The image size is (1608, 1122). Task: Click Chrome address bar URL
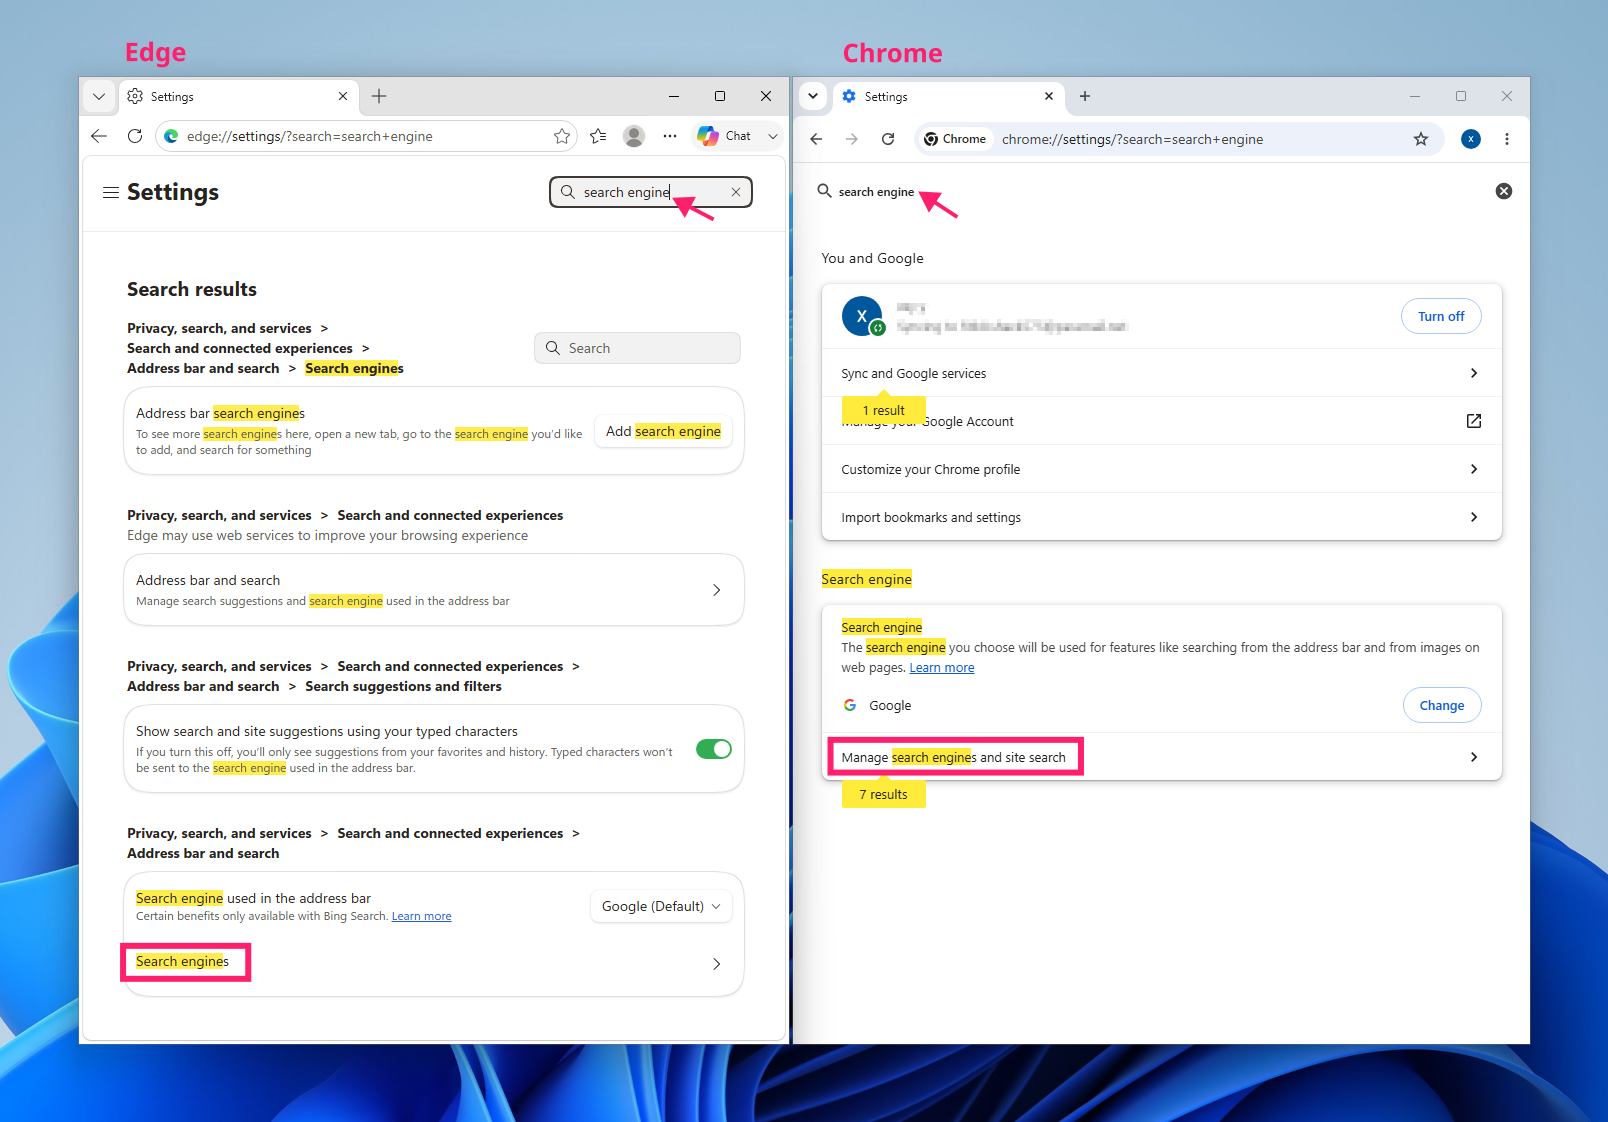click(x=1132, y=139)
